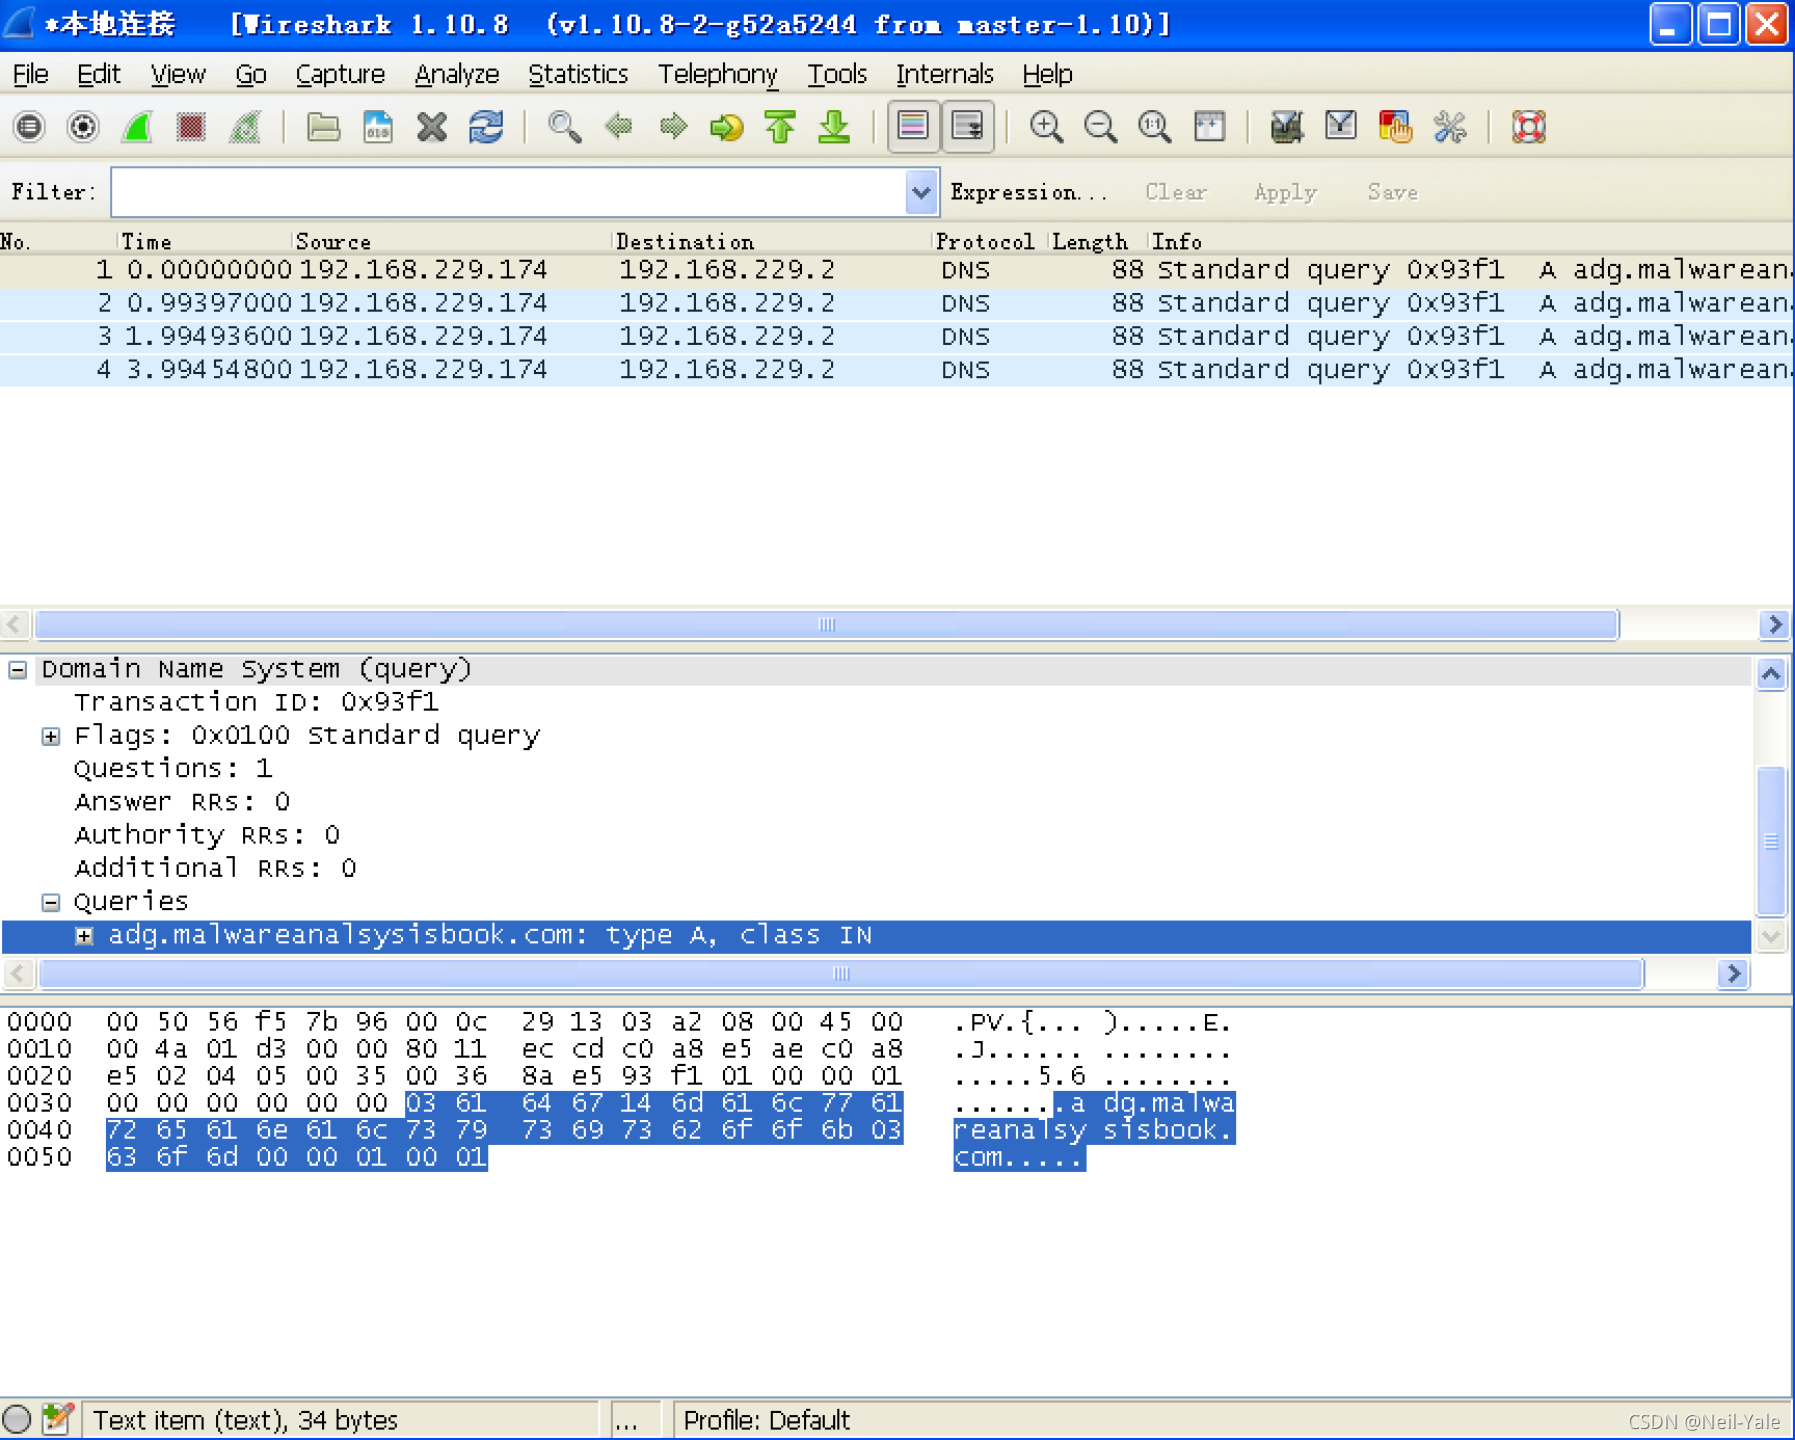Open the Telephony menu
Viewport: 1795px width, 1440px height.
(717, 74)
